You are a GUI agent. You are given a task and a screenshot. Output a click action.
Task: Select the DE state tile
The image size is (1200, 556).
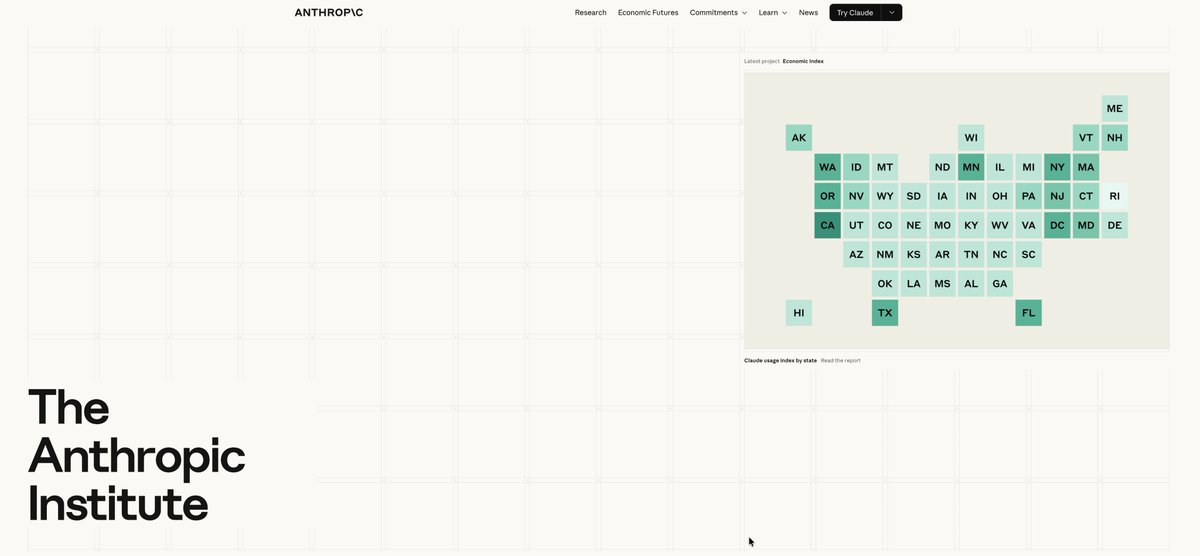click(1115, 225)
